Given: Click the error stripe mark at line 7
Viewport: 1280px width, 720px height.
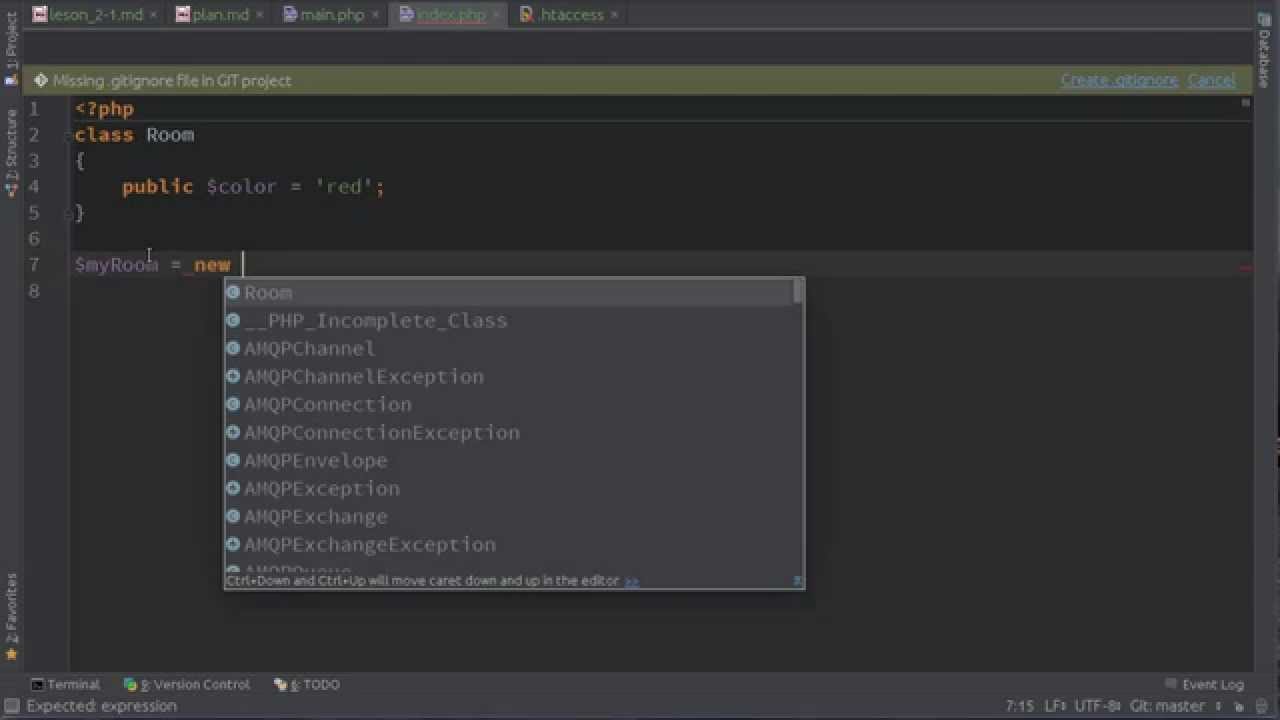Looking at the screenshot, I should coord(1246,267).
